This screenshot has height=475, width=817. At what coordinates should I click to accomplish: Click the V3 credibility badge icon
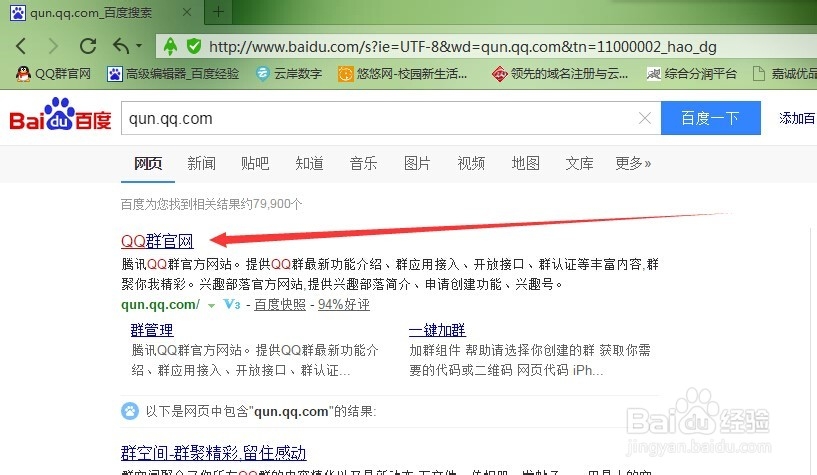pyautogui.click(x=231, y=305)
